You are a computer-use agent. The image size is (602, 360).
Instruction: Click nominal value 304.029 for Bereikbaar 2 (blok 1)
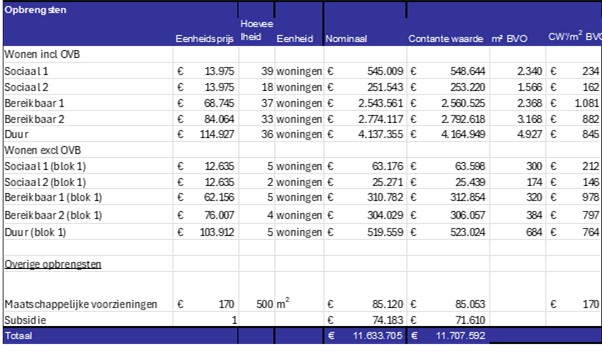[385, 215]
